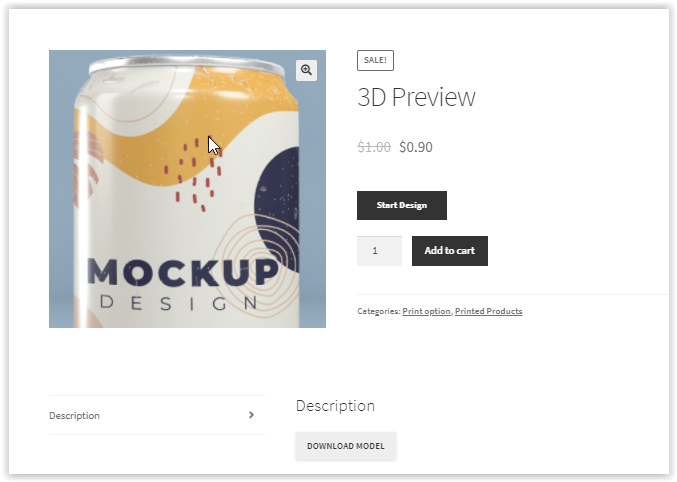This screenshot has width=677, height=482.
Task: Click the Categories label text
Action: point(379,311)
